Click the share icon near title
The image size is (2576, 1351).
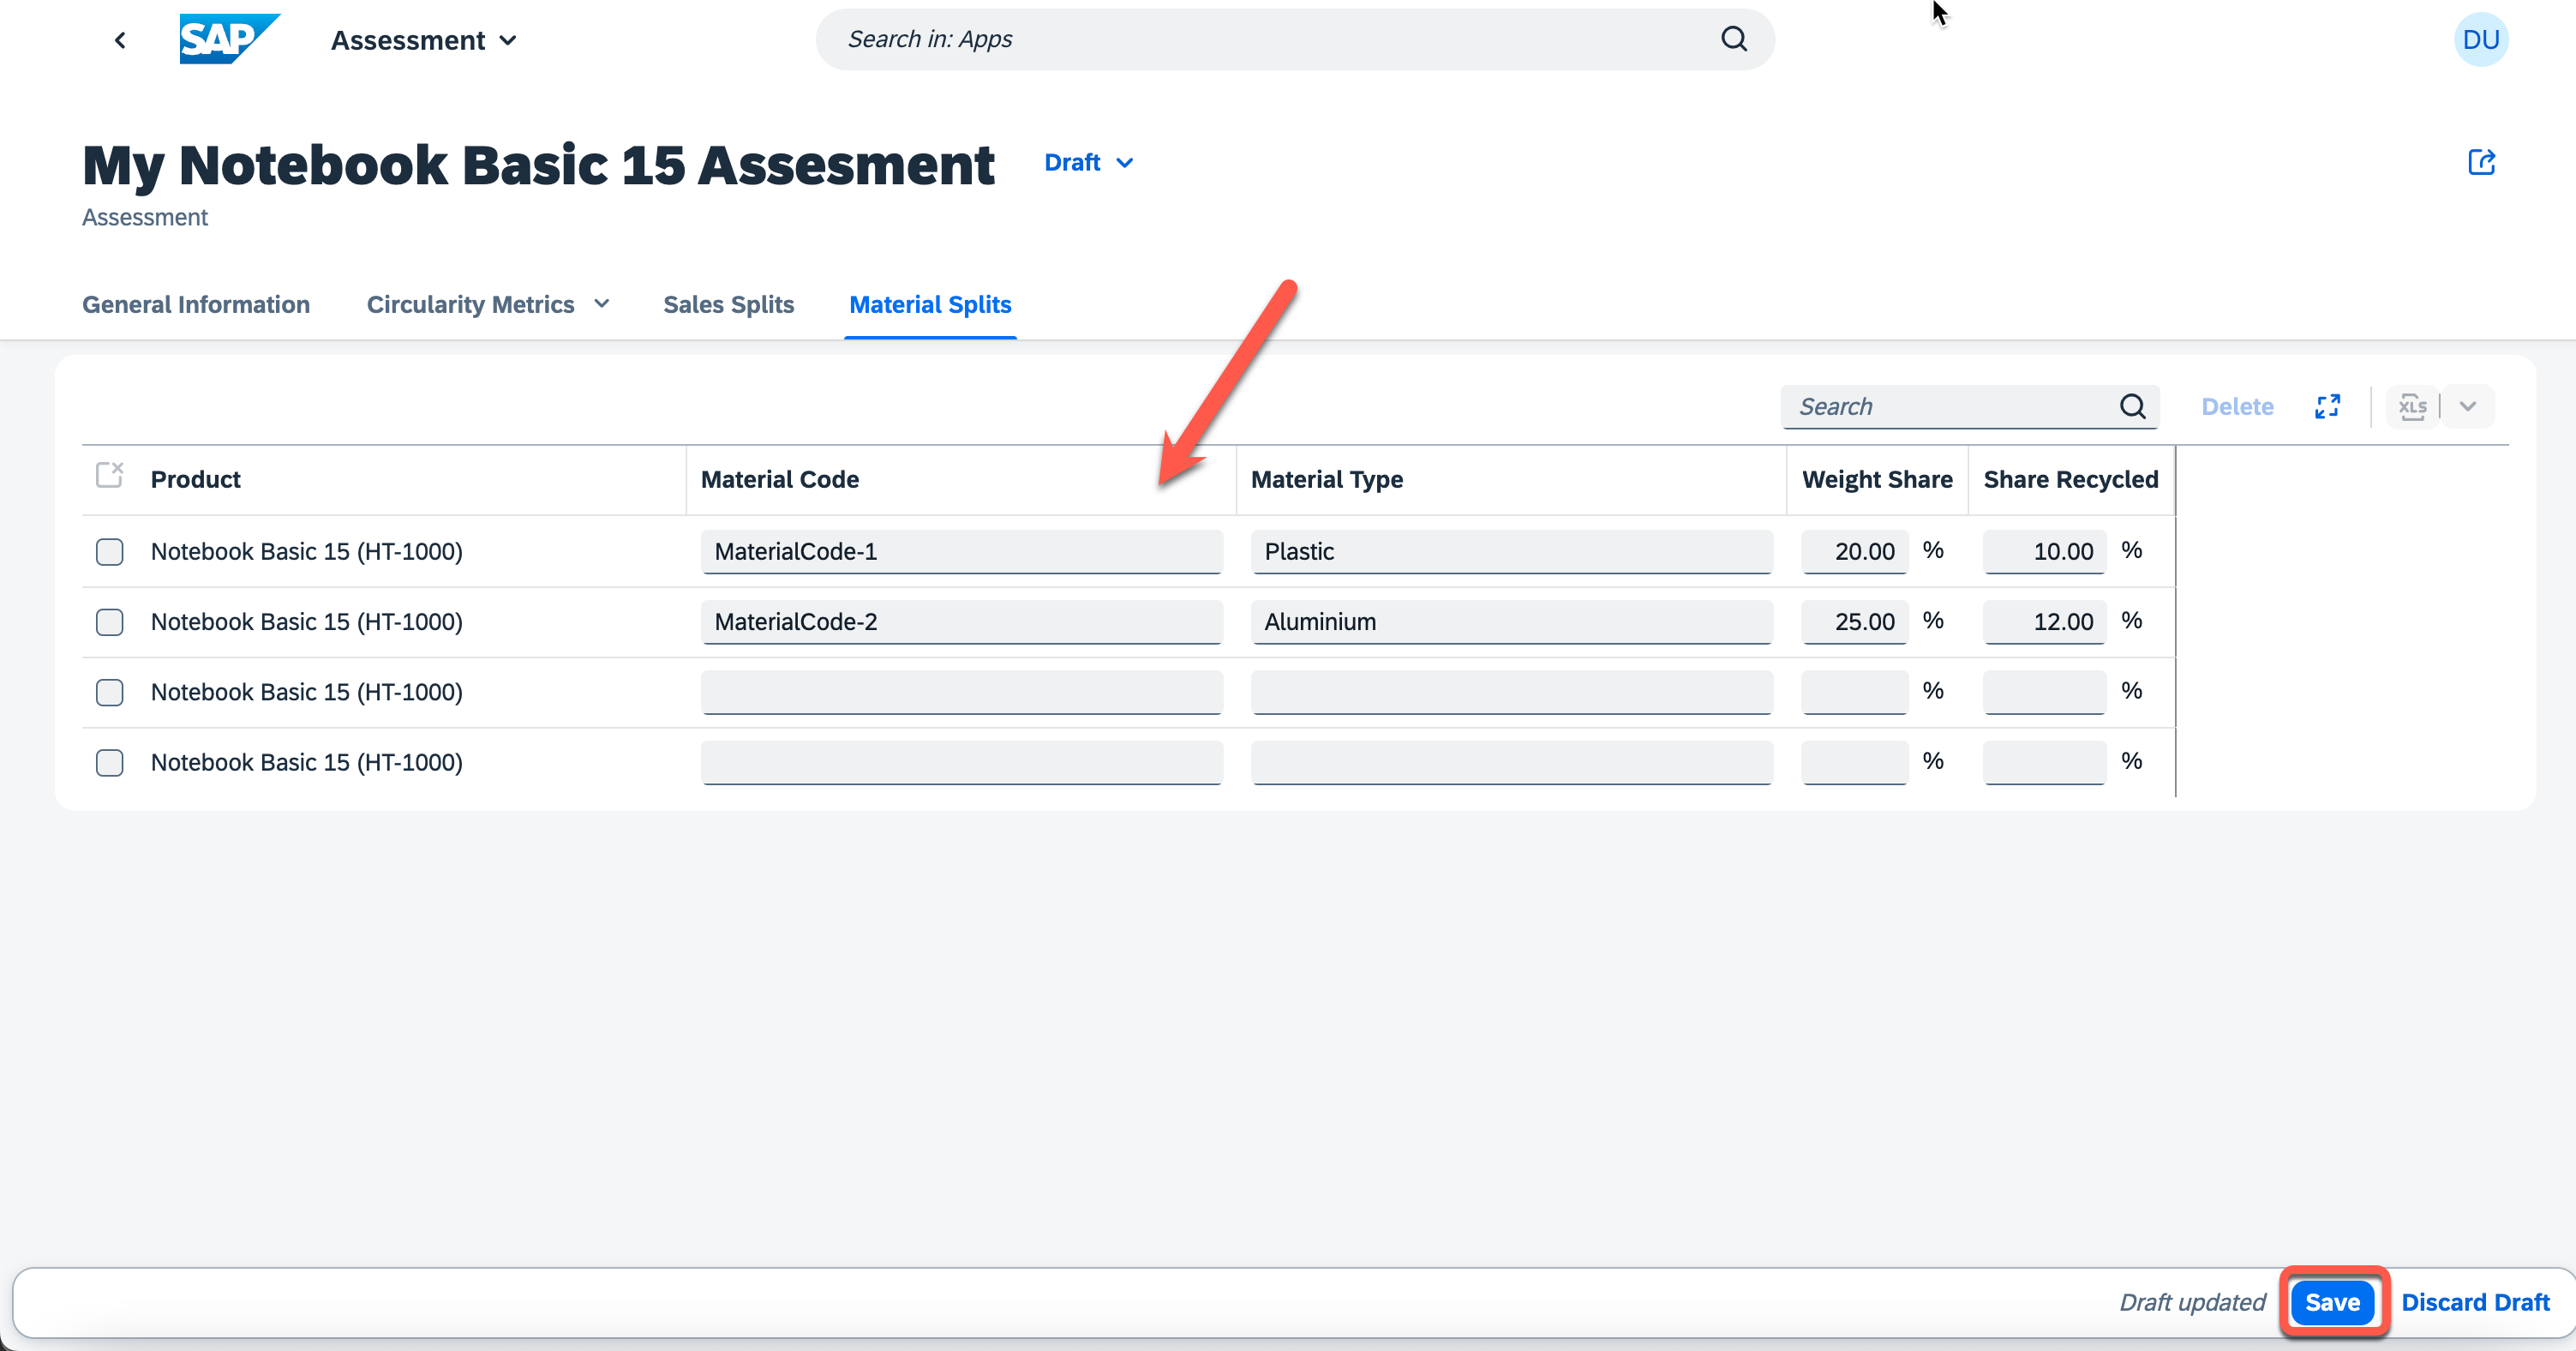point(2481,162)
